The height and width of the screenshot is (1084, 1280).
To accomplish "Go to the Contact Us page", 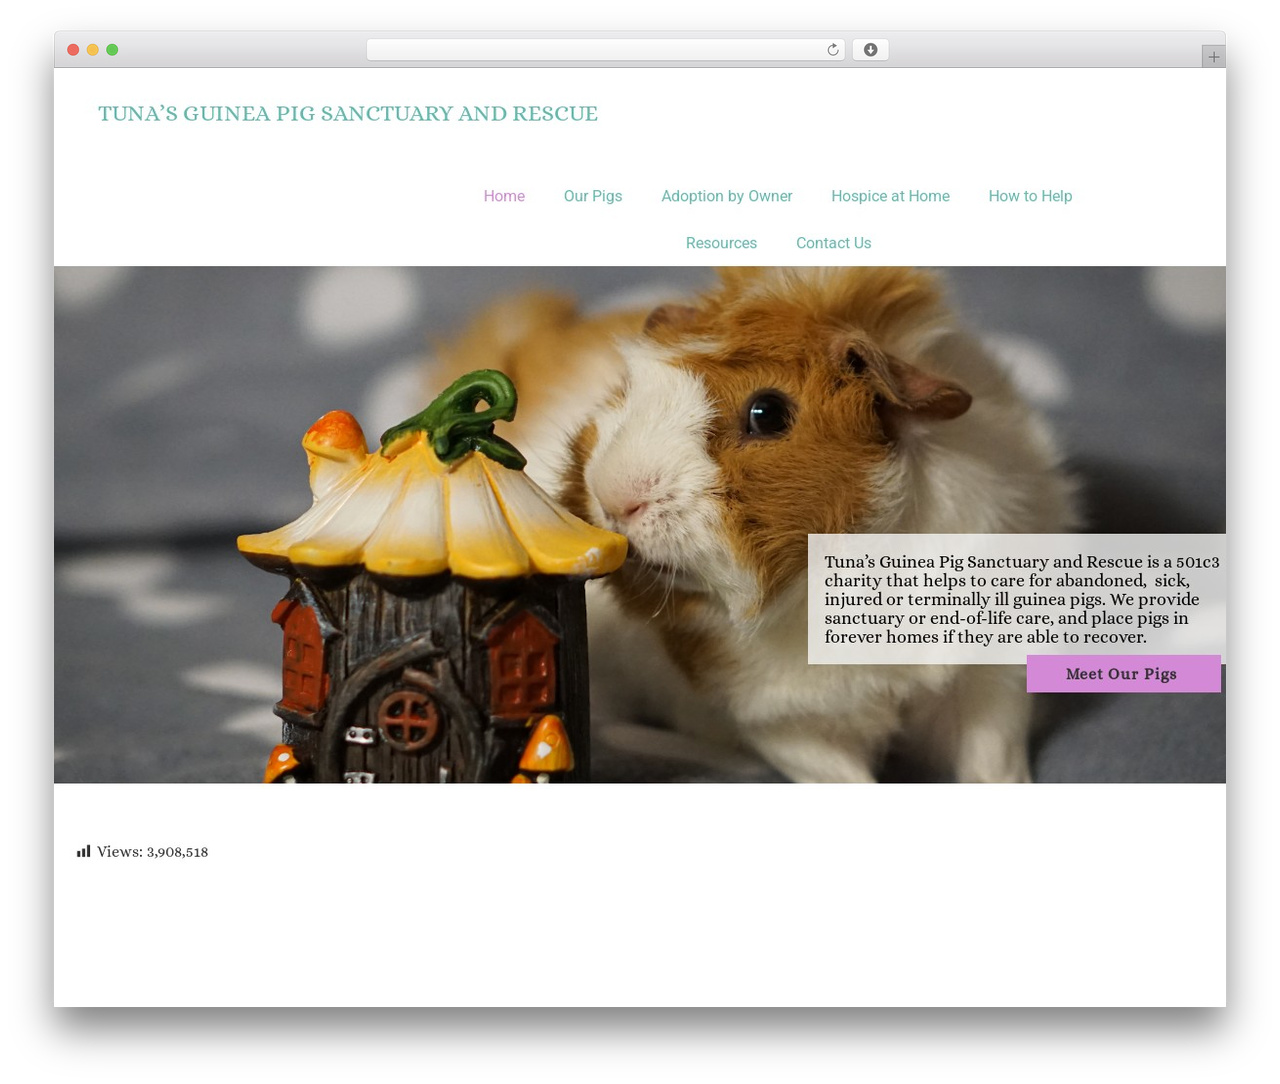I will tap(833, 243).
